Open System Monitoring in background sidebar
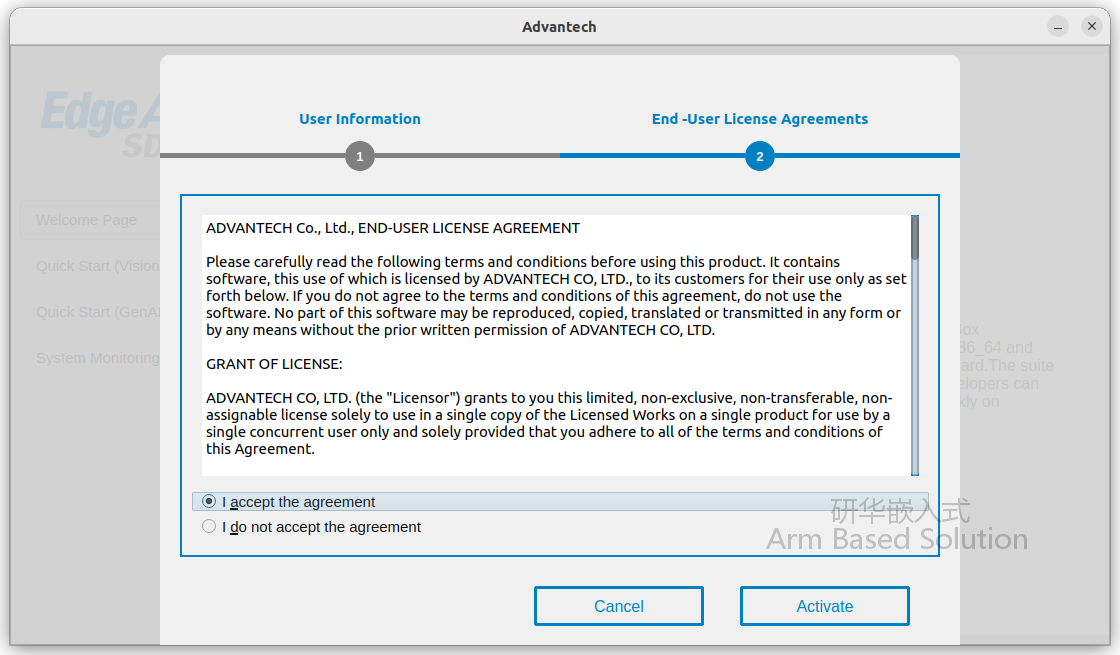 pyautogui.click(x=98, y=358)
